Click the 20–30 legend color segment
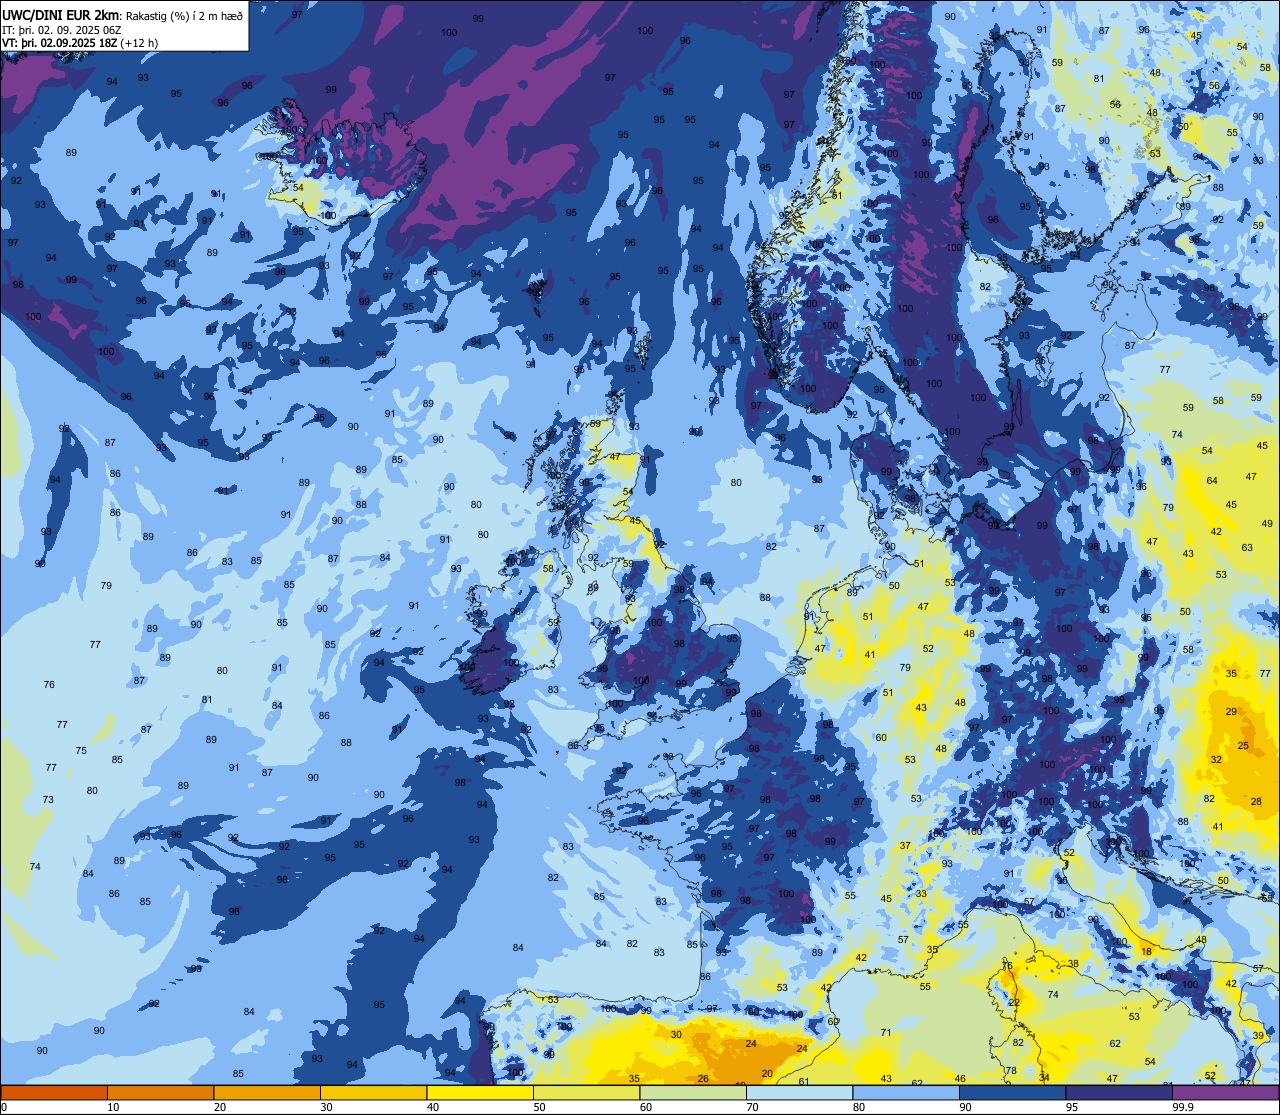This screenshot has width=1280, height=1115. tap(267, 1093)
